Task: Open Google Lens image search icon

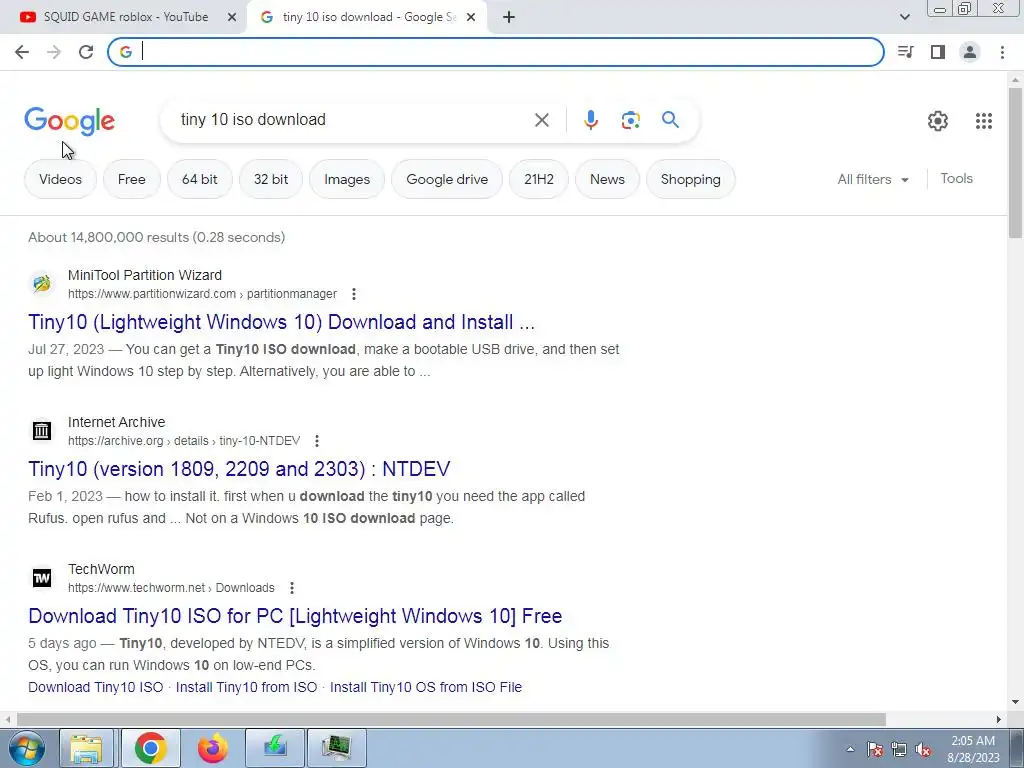Action: click(x=630, y=120)
